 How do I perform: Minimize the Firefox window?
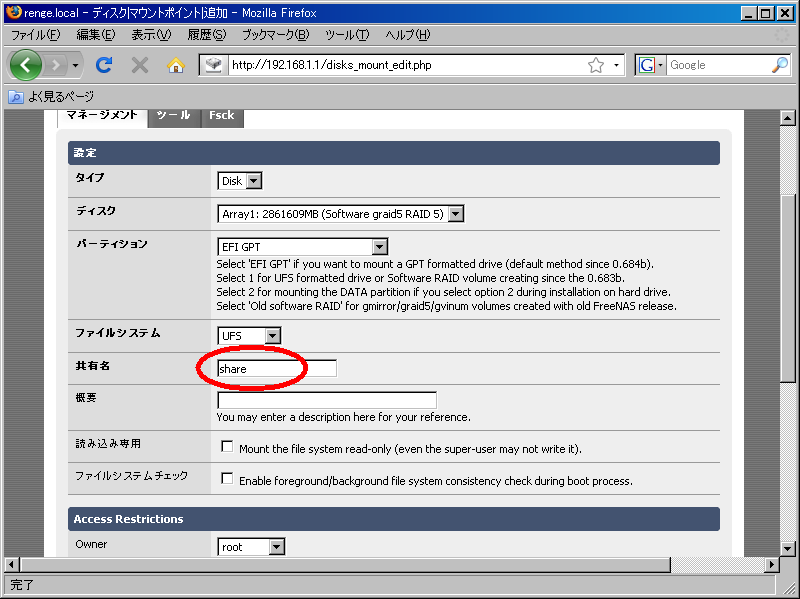tap(748, 13)
